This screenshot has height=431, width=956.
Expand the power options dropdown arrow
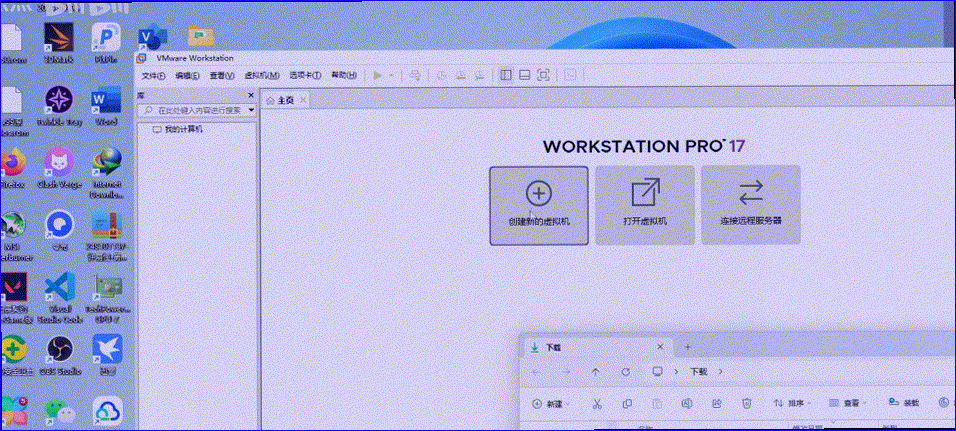click(x=391, y=76)
